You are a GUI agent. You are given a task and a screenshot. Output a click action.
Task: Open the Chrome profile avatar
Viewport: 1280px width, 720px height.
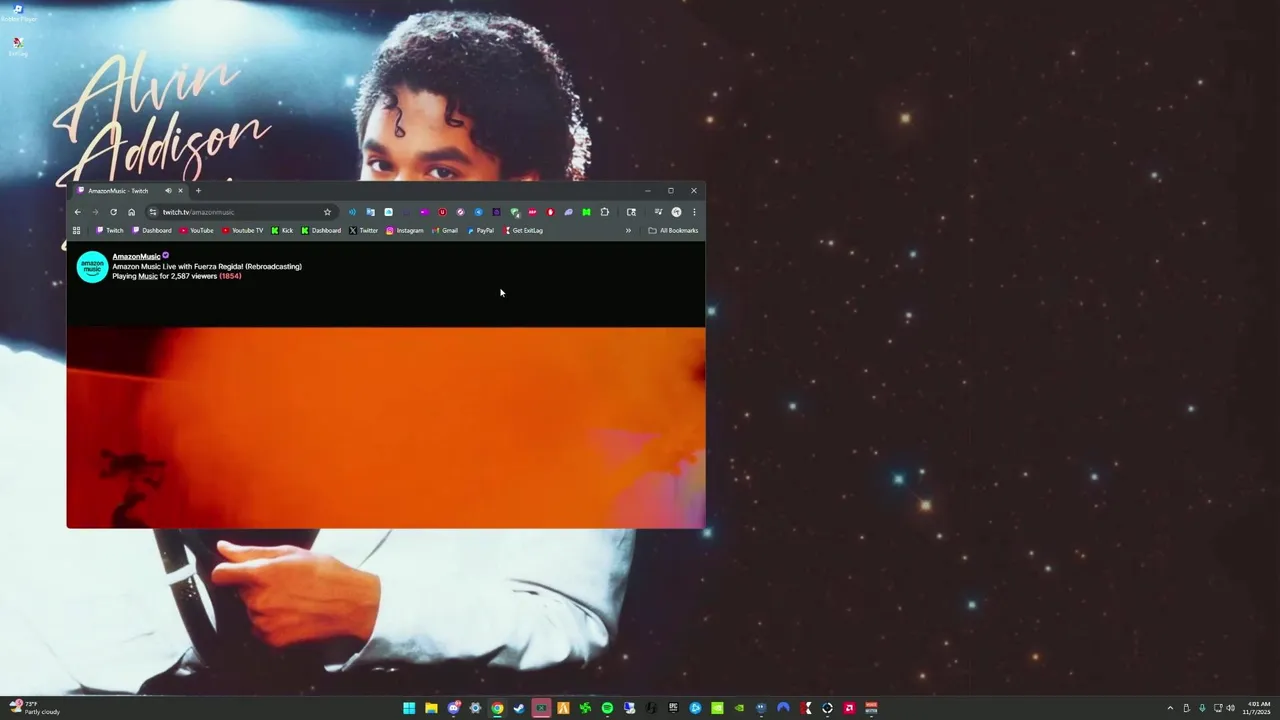click(x=676, y=212)
